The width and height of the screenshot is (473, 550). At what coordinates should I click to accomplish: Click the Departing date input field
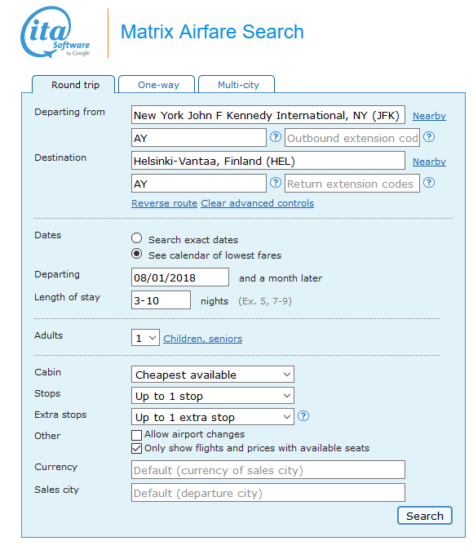click(x=180, y=277)
